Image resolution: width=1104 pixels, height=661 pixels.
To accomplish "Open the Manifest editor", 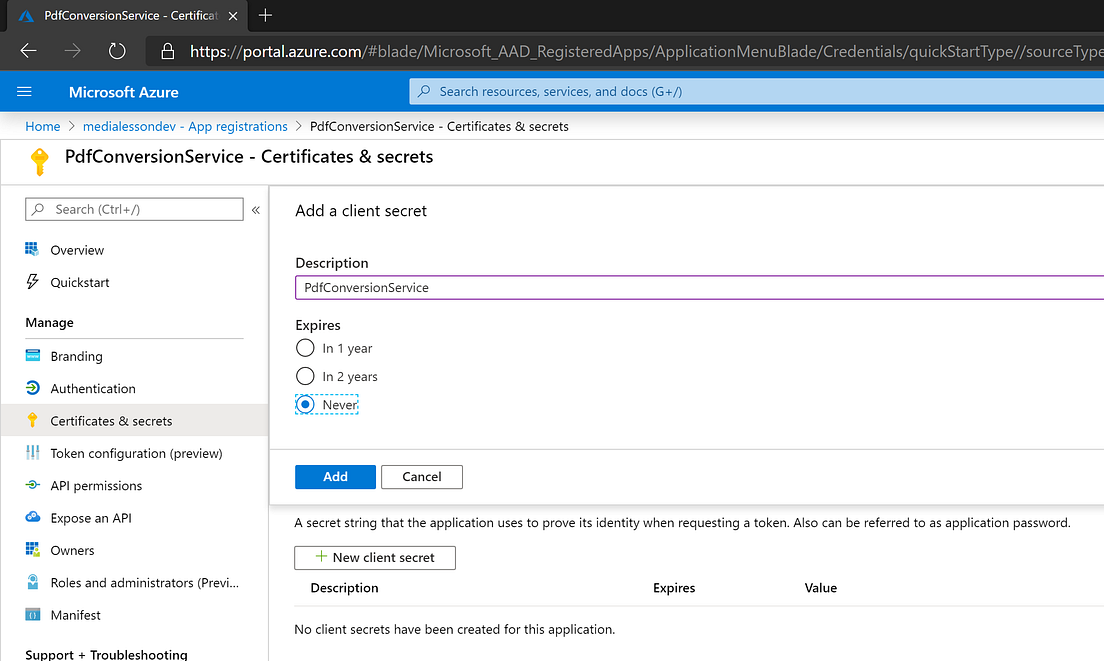I will point(75,614).
